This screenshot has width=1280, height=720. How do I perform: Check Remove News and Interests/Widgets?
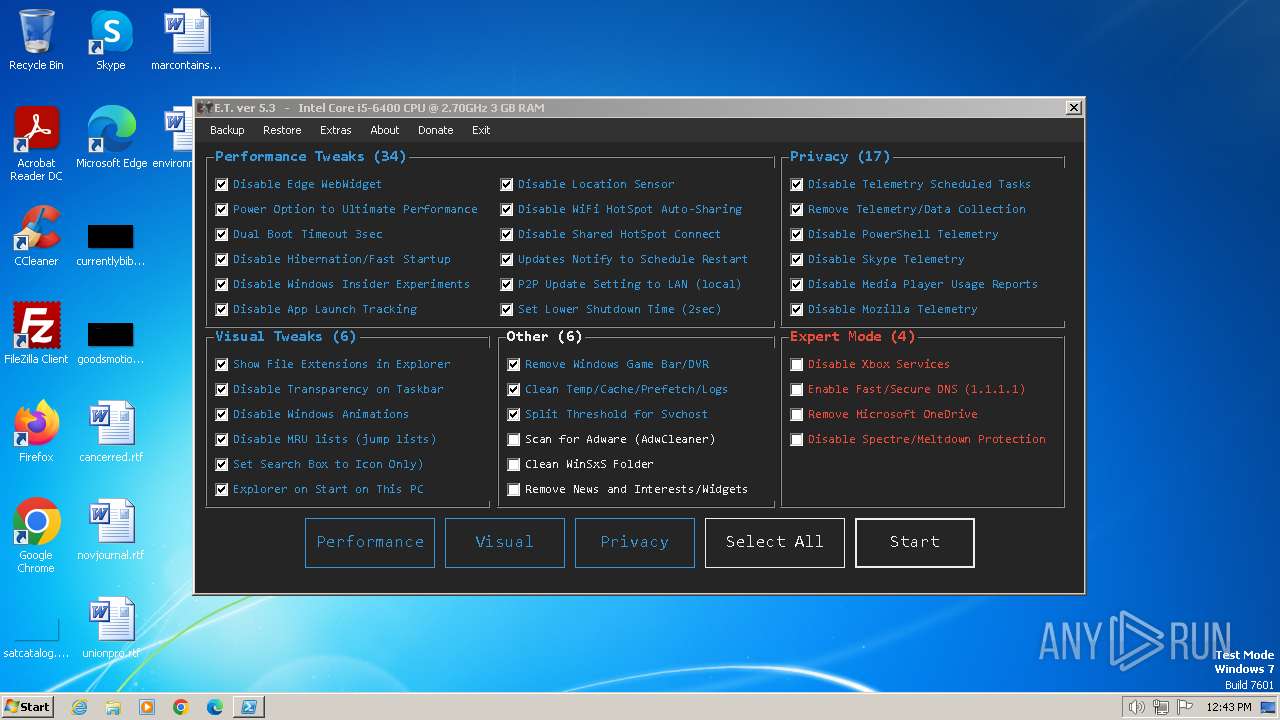coord(514,489)
